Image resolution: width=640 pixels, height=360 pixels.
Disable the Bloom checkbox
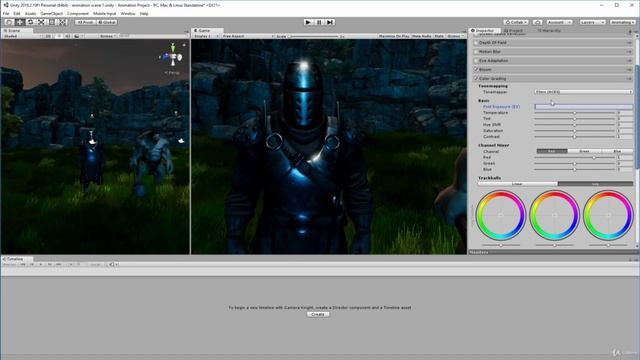476,69
